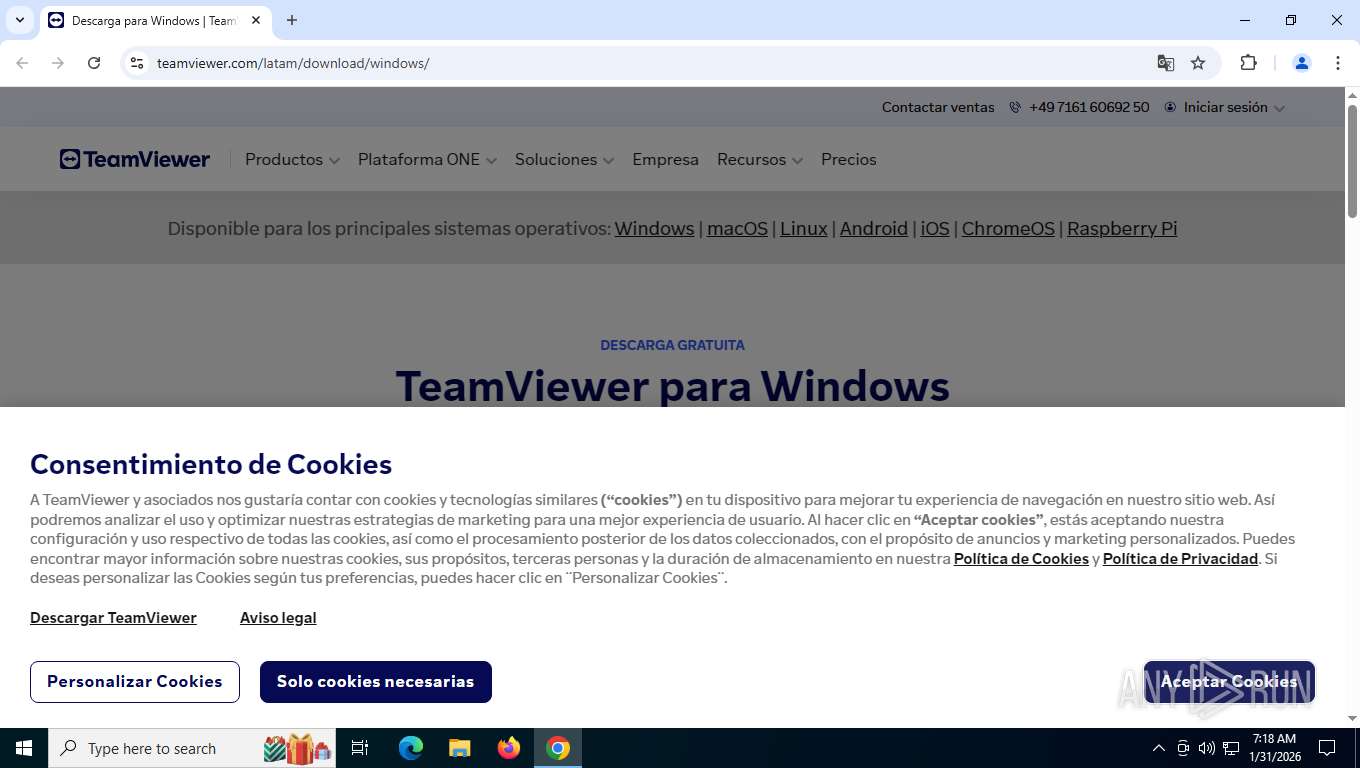Open the ChromeOS download link

click(1008, 228)
